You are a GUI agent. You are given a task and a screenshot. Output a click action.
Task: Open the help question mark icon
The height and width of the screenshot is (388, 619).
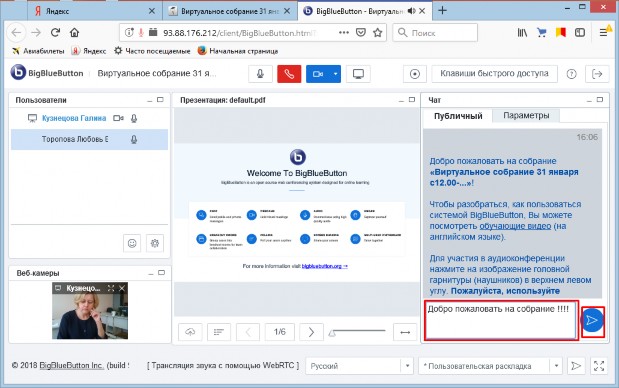571,74
